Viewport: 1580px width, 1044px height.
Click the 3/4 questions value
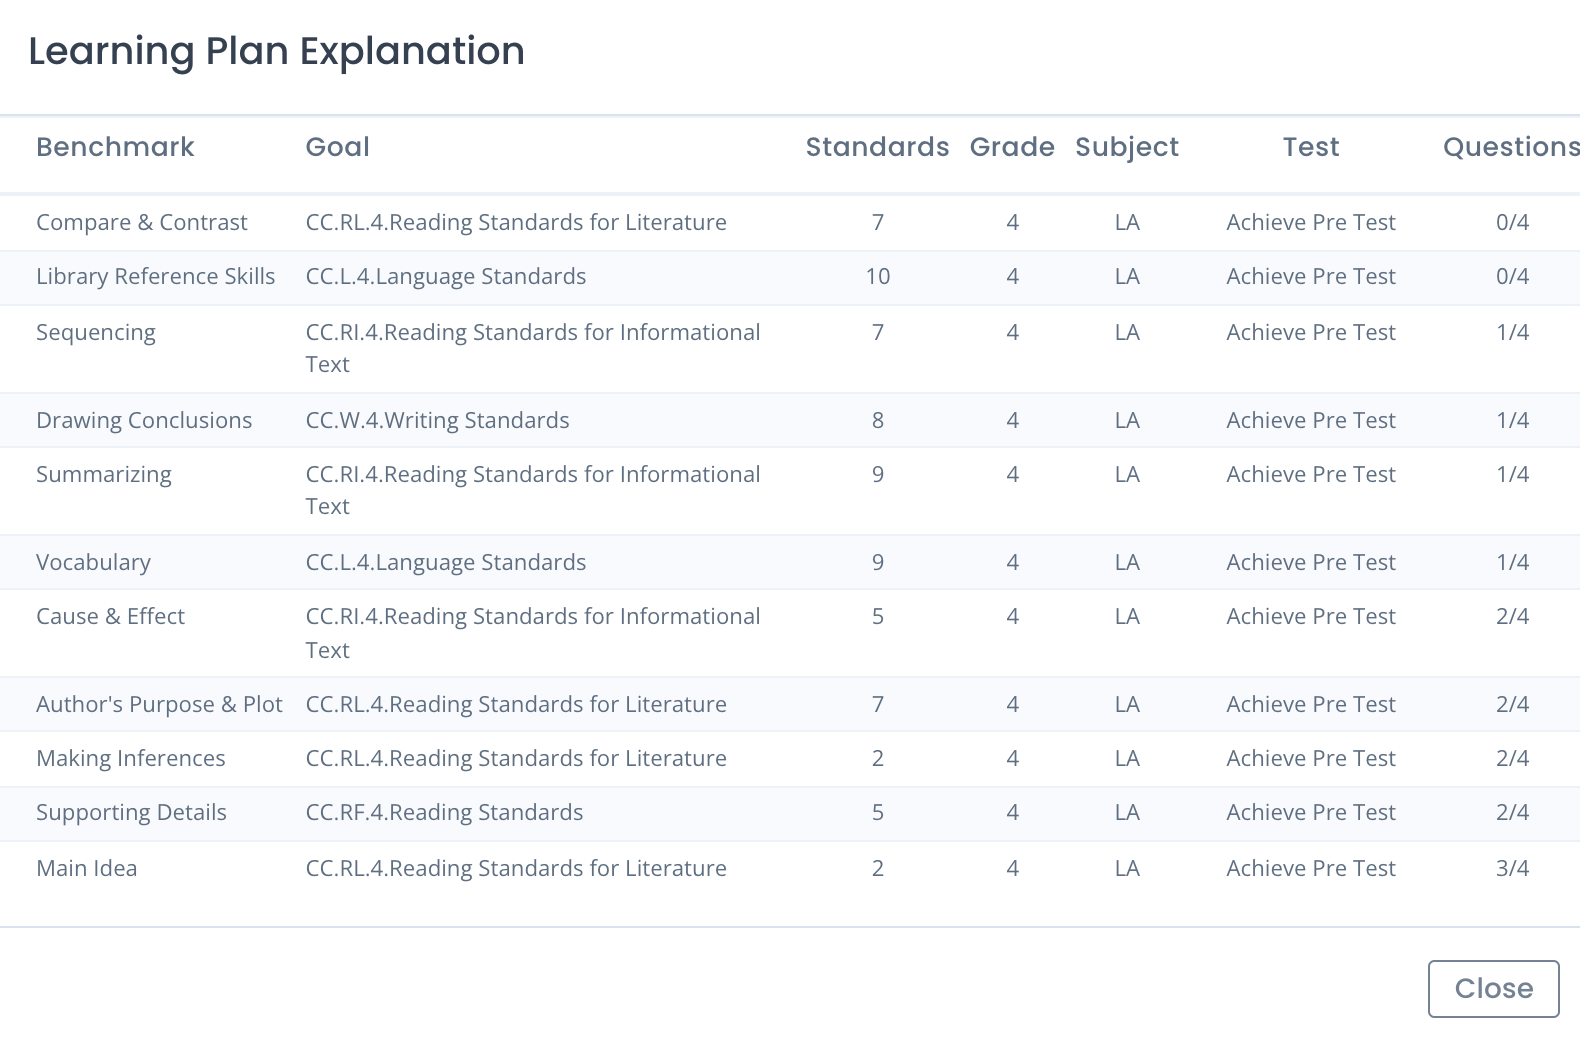1512,868
